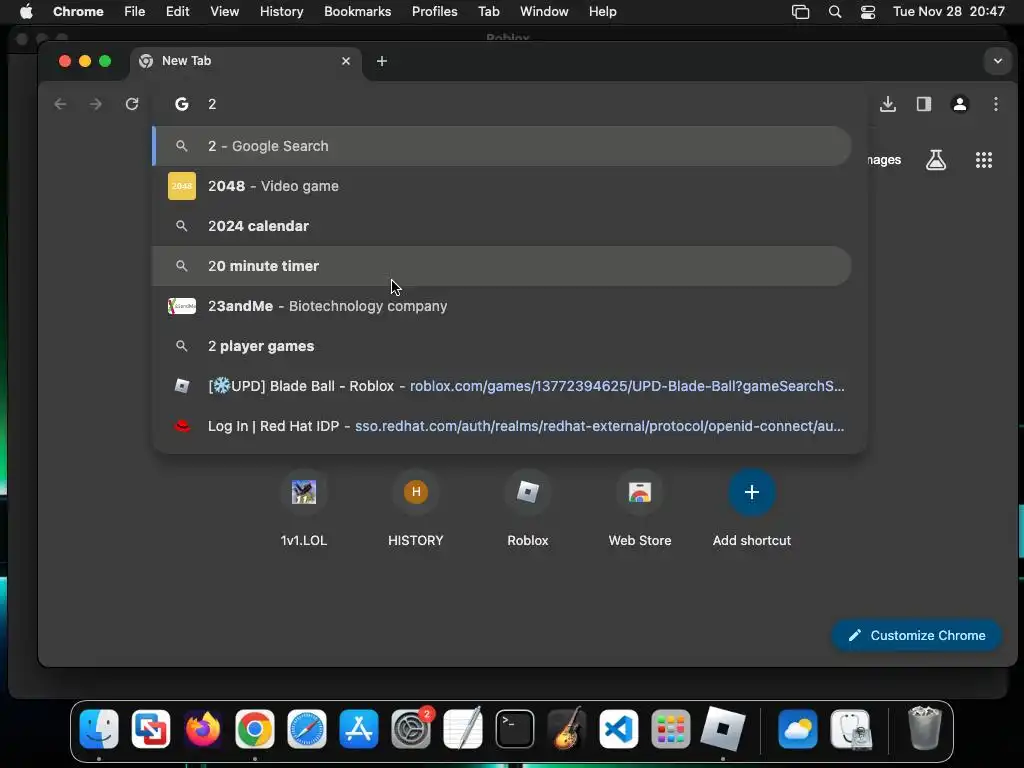The image size is (1024, 768).
Task: Click the address bar input showing 2
Action: tap(509, 104)
